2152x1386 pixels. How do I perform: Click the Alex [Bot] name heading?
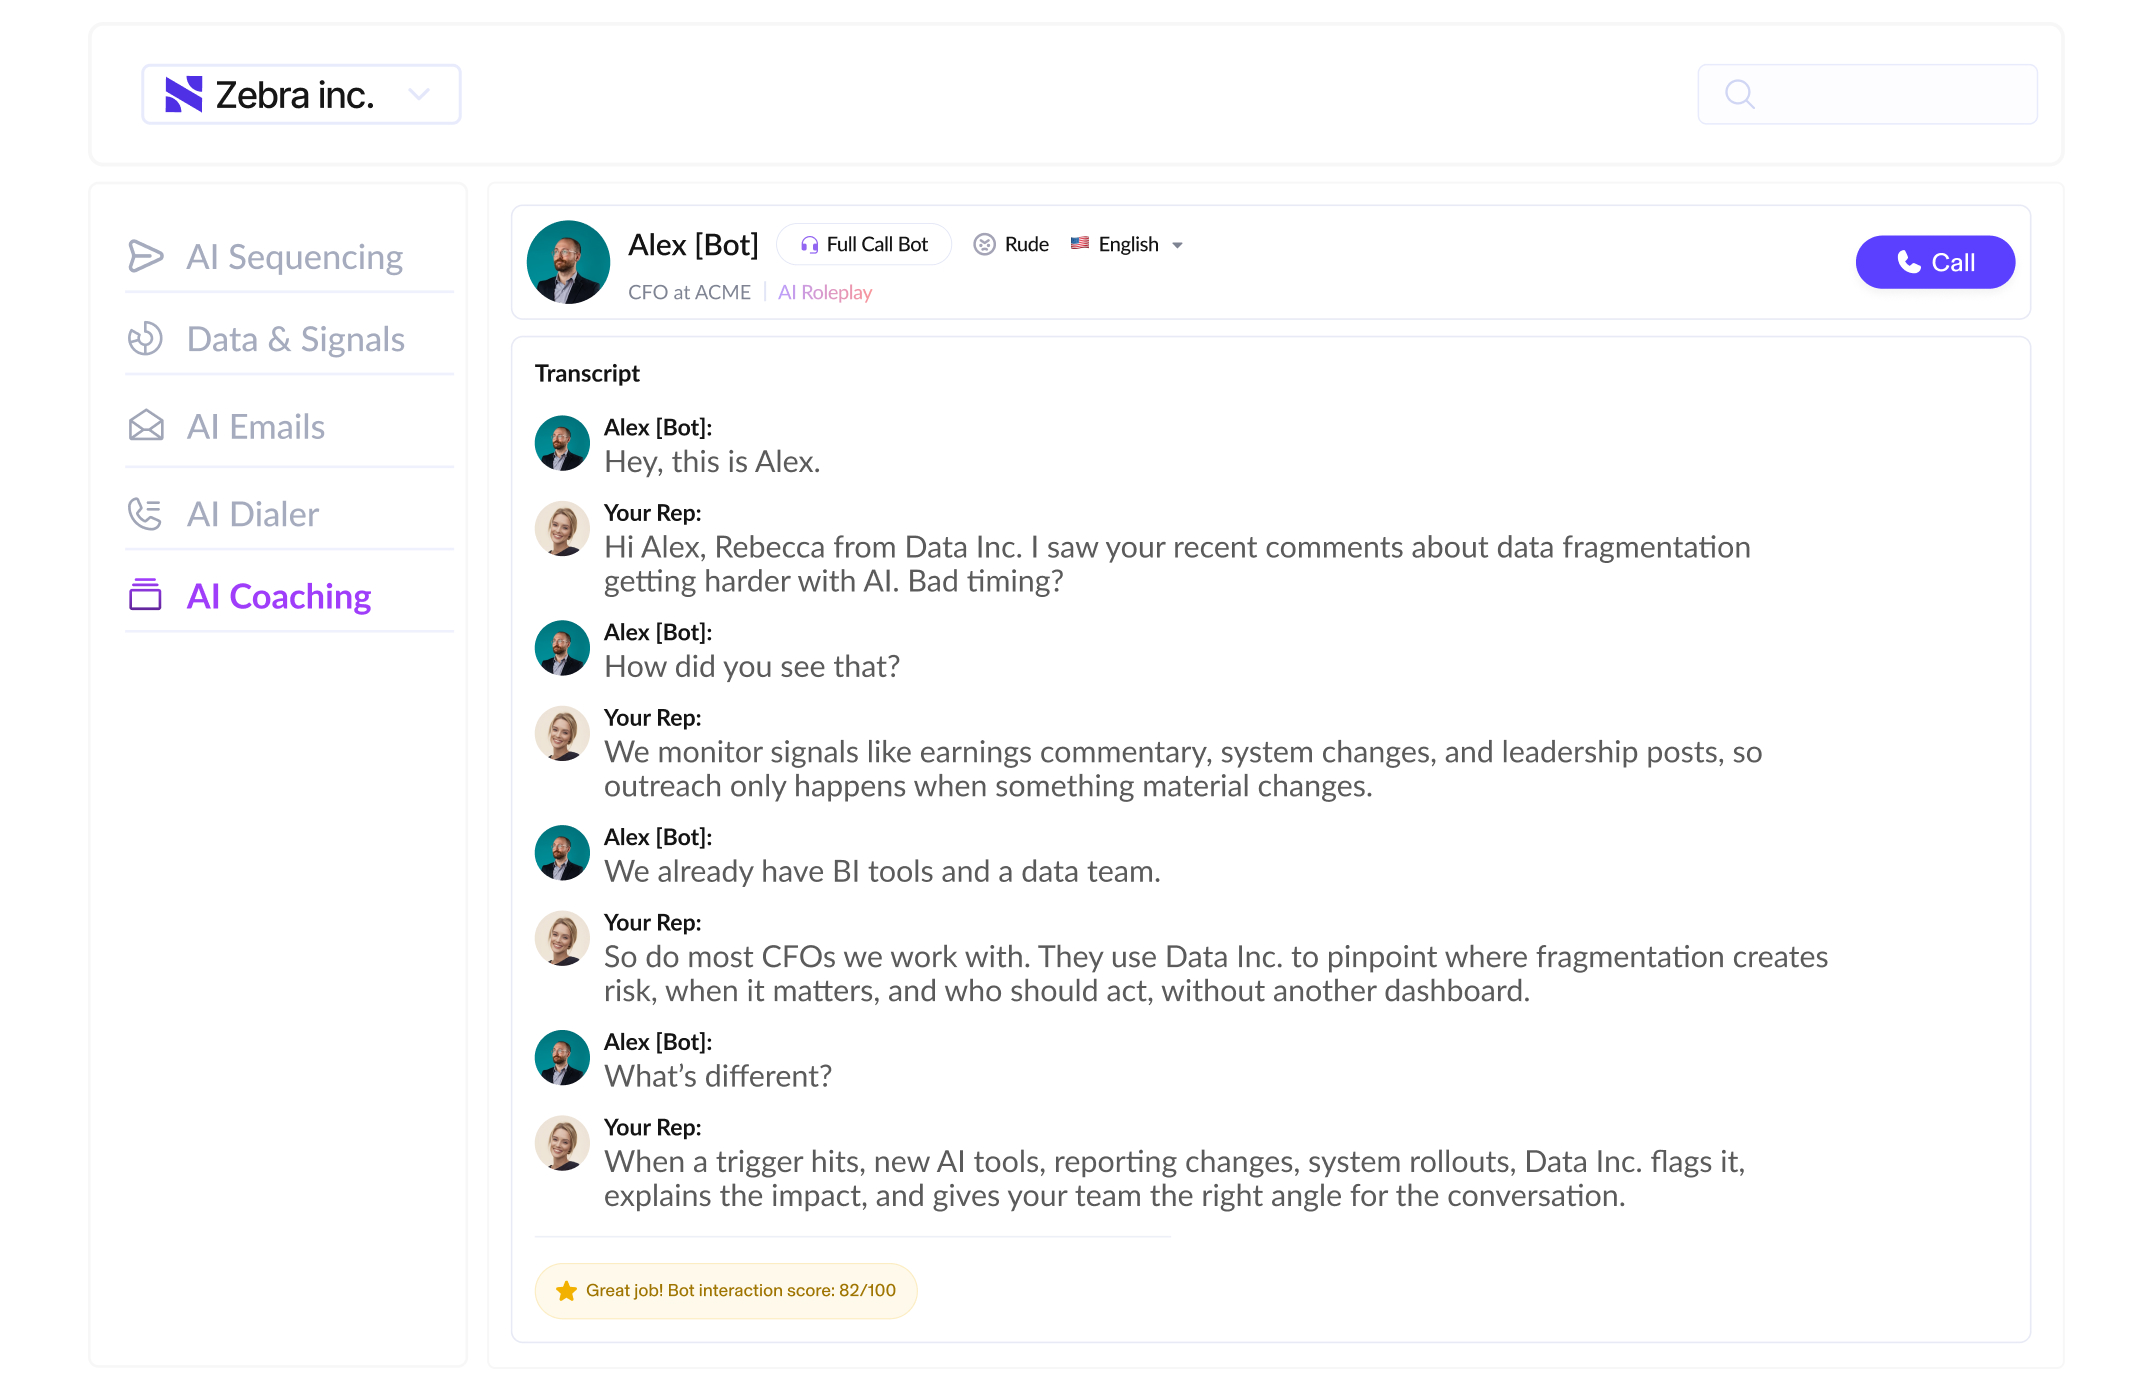click(693, 245)
